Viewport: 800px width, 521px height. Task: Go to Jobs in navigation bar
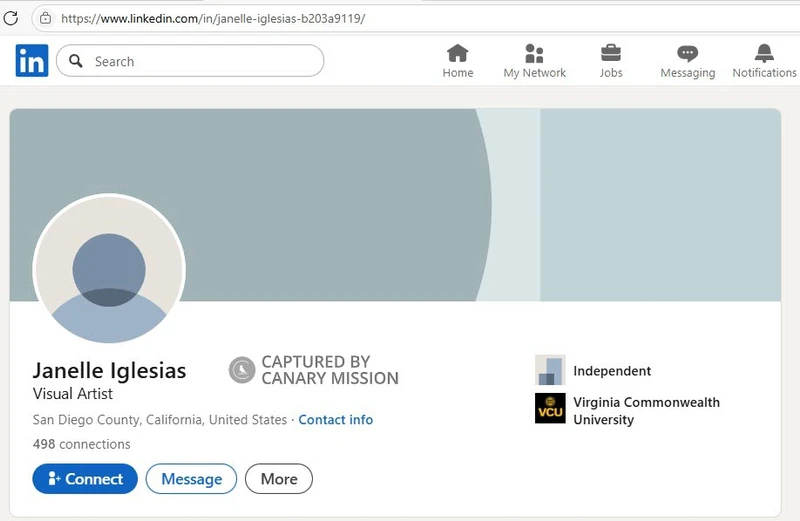click(611, 61)
